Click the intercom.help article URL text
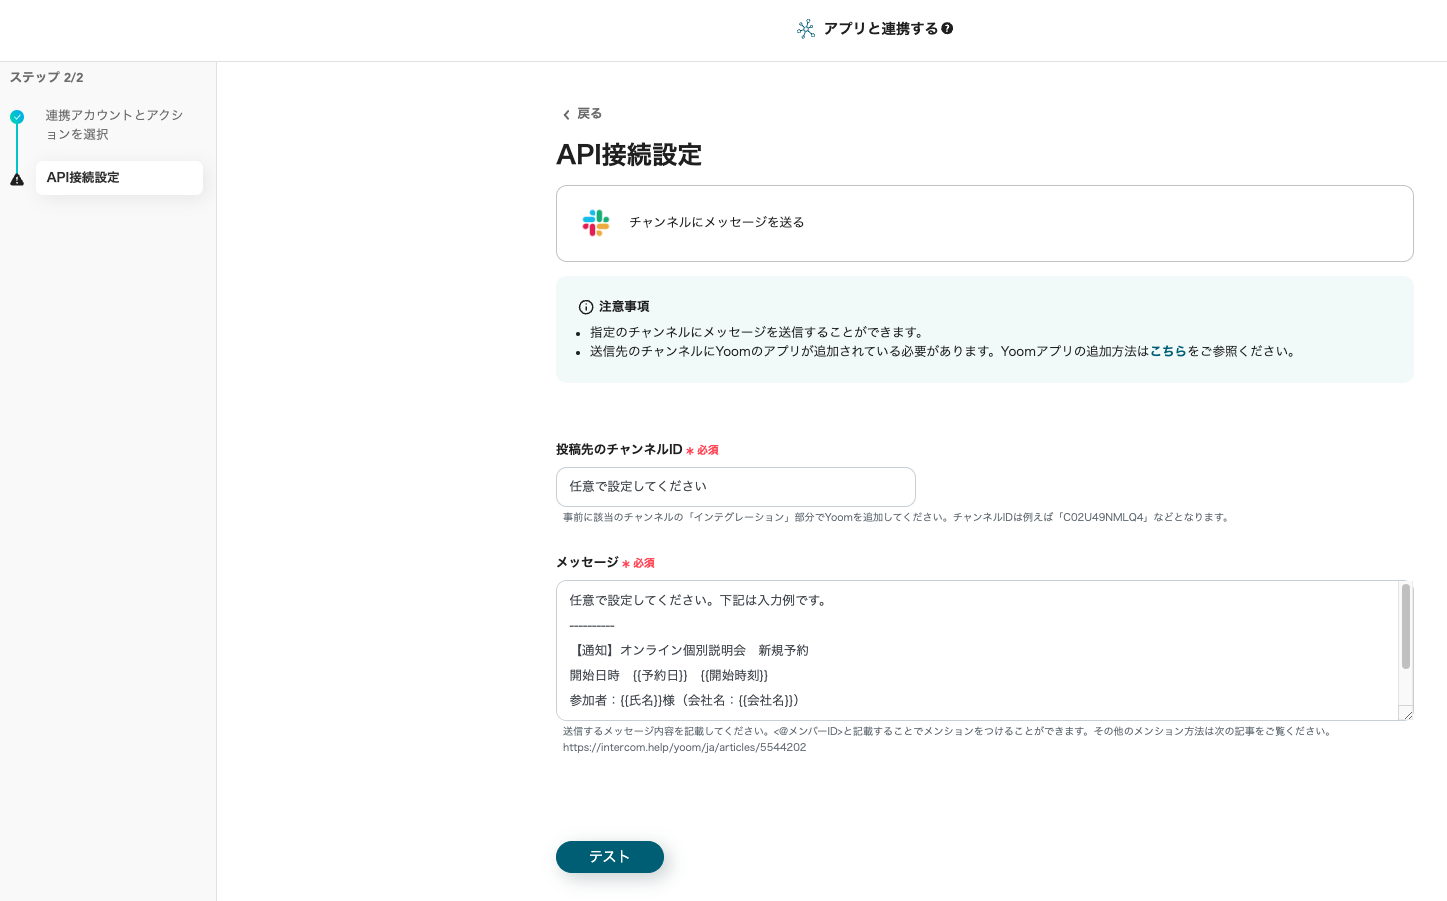Viewport: 1447px width, 901px height. (684, 748)
